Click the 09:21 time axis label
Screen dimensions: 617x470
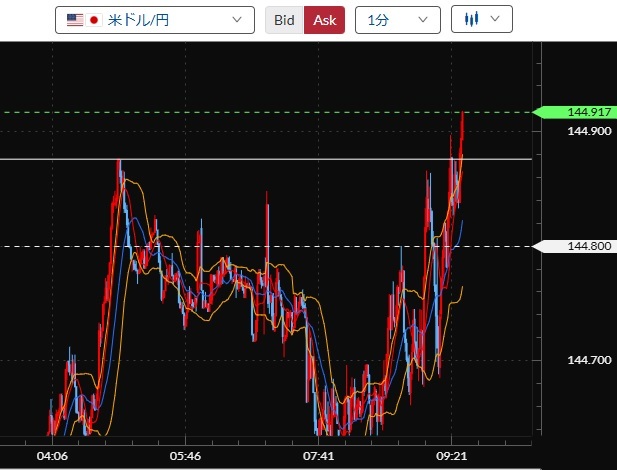[451, 456]
